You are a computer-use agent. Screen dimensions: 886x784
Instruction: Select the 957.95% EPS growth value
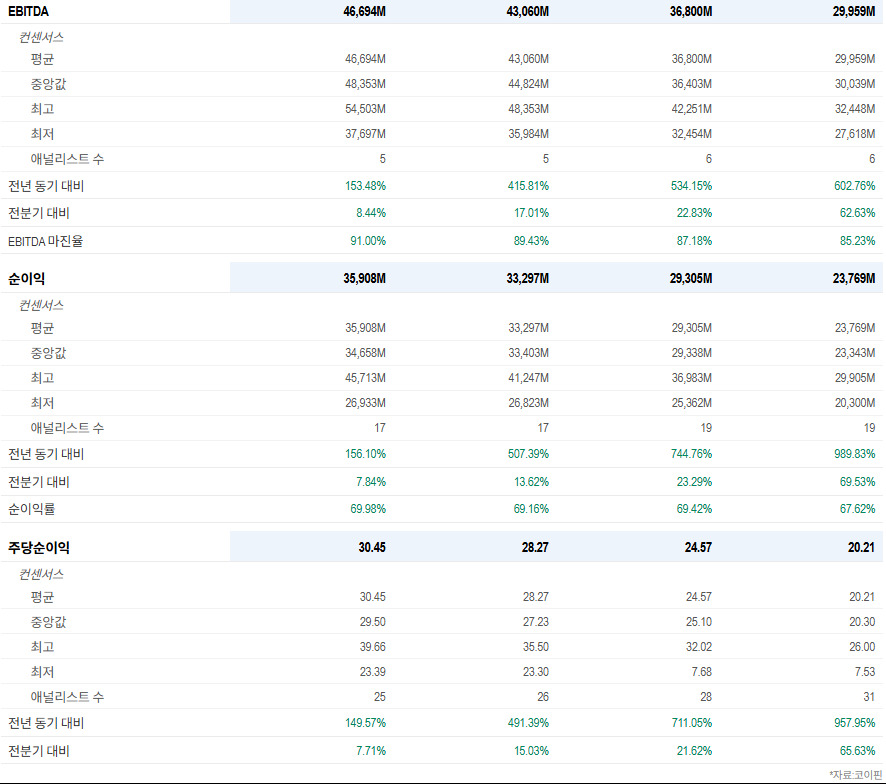click(854, 723)
